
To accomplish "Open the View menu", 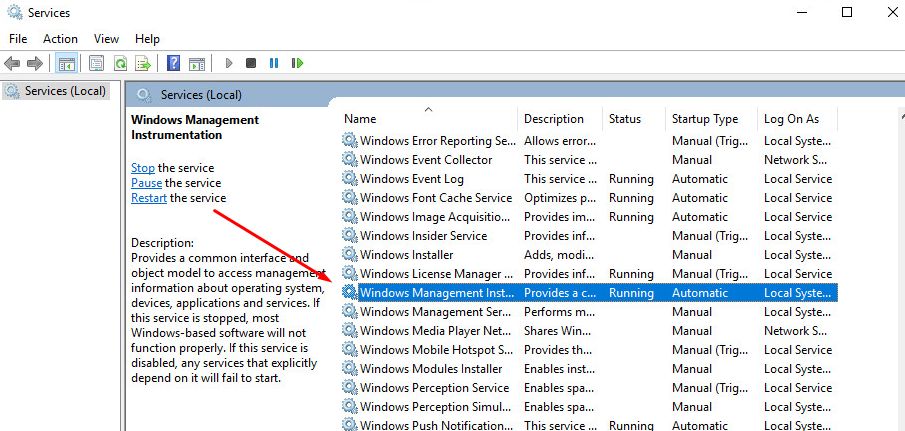I will 106,39.
